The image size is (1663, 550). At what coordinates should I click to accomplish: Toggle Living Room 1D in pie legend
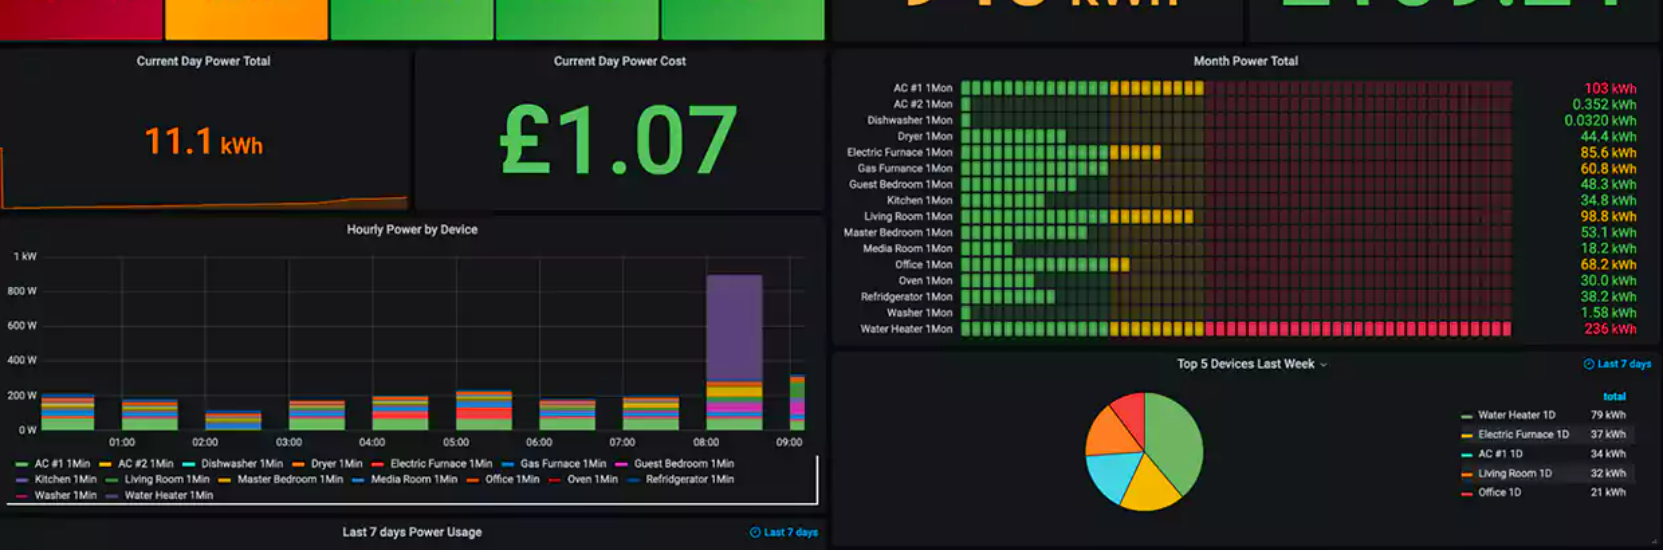(x=1514, y=474)
